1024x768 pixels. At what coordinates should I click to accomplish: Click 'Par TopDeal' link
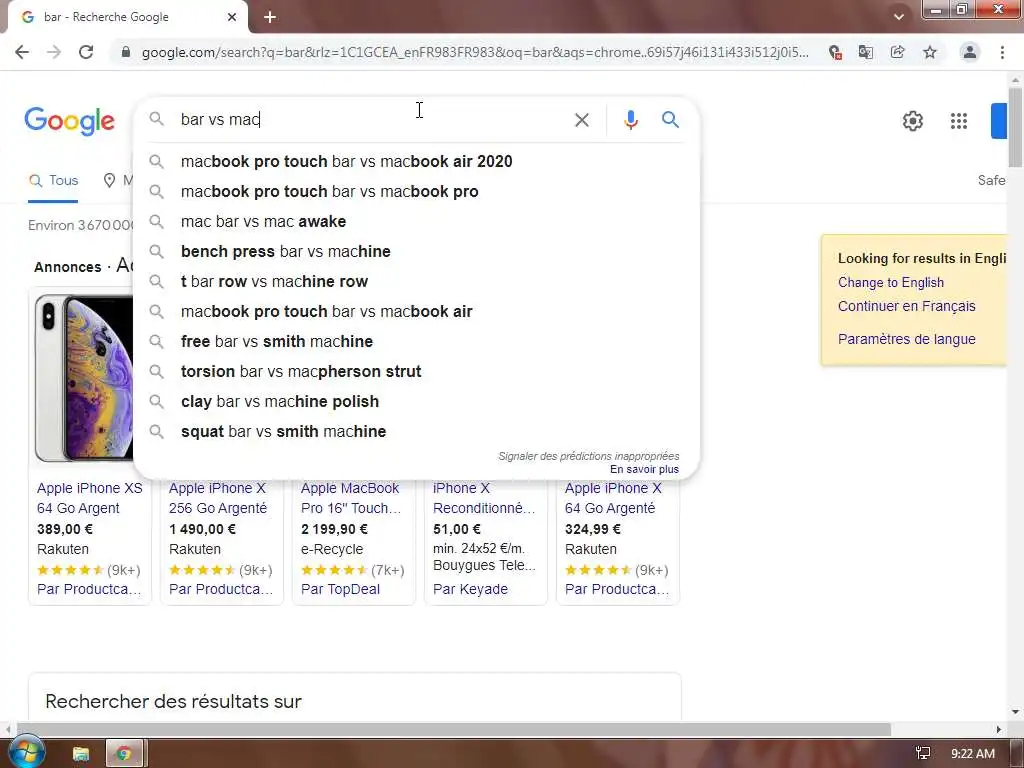[340, 589]
